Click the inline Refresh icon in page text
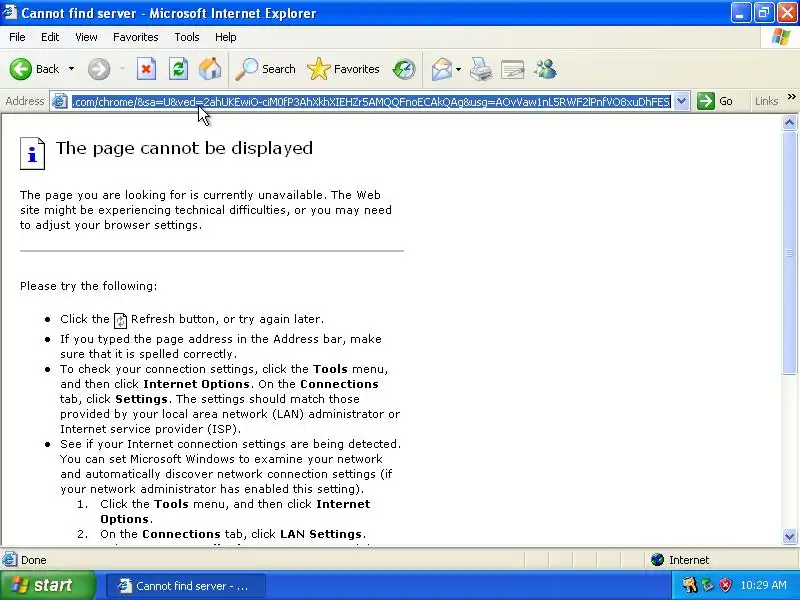The height and width of the screenshot is (600, 800). click(x=120, y=320)
